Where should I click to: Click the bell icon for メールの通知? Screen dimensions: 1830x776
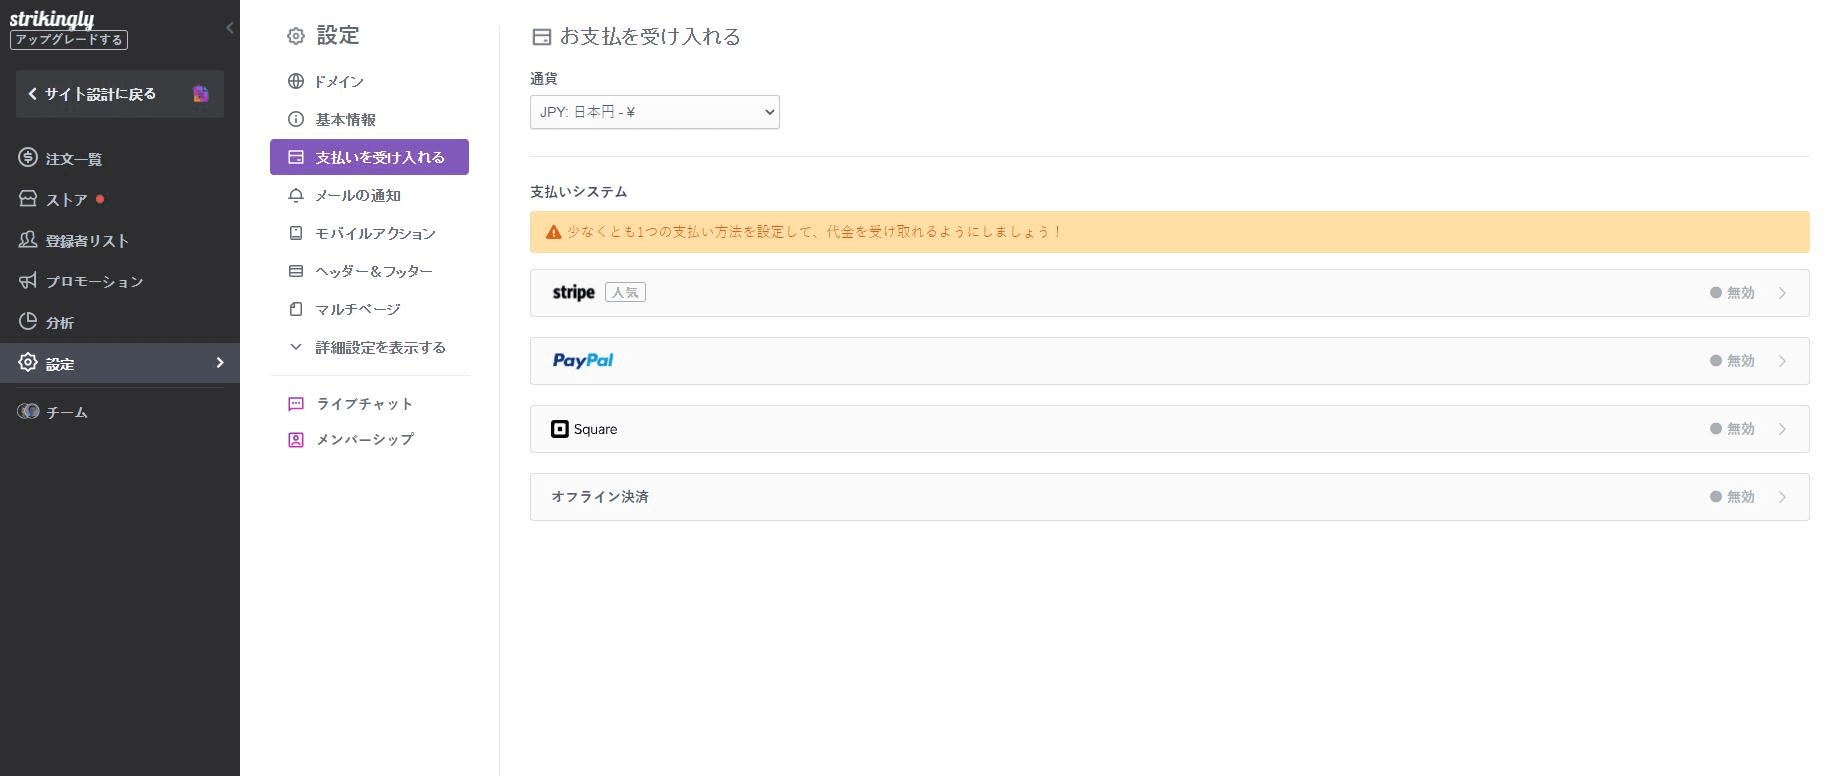click(296, 195)
